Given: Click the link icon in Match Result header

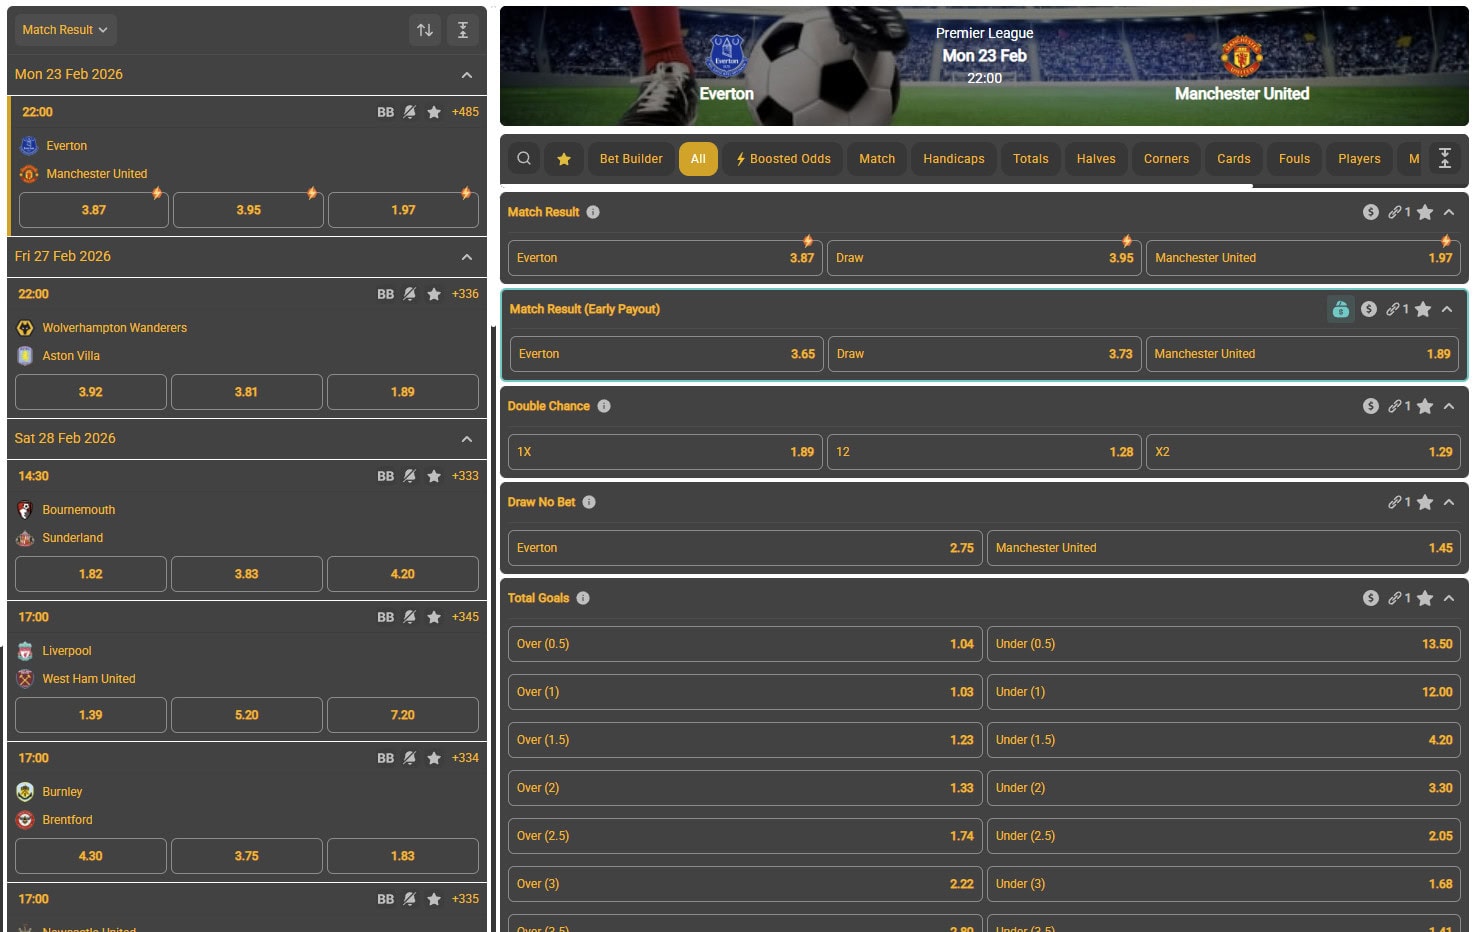Looking at the screenshot, I should pos(1395,212).
